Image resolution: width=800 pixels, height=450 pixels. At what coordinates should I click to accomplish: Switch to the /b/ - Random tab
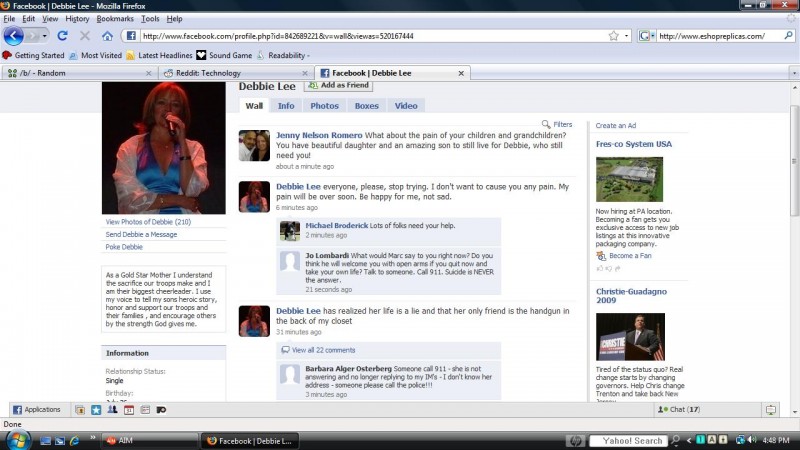tap(79, 73)
